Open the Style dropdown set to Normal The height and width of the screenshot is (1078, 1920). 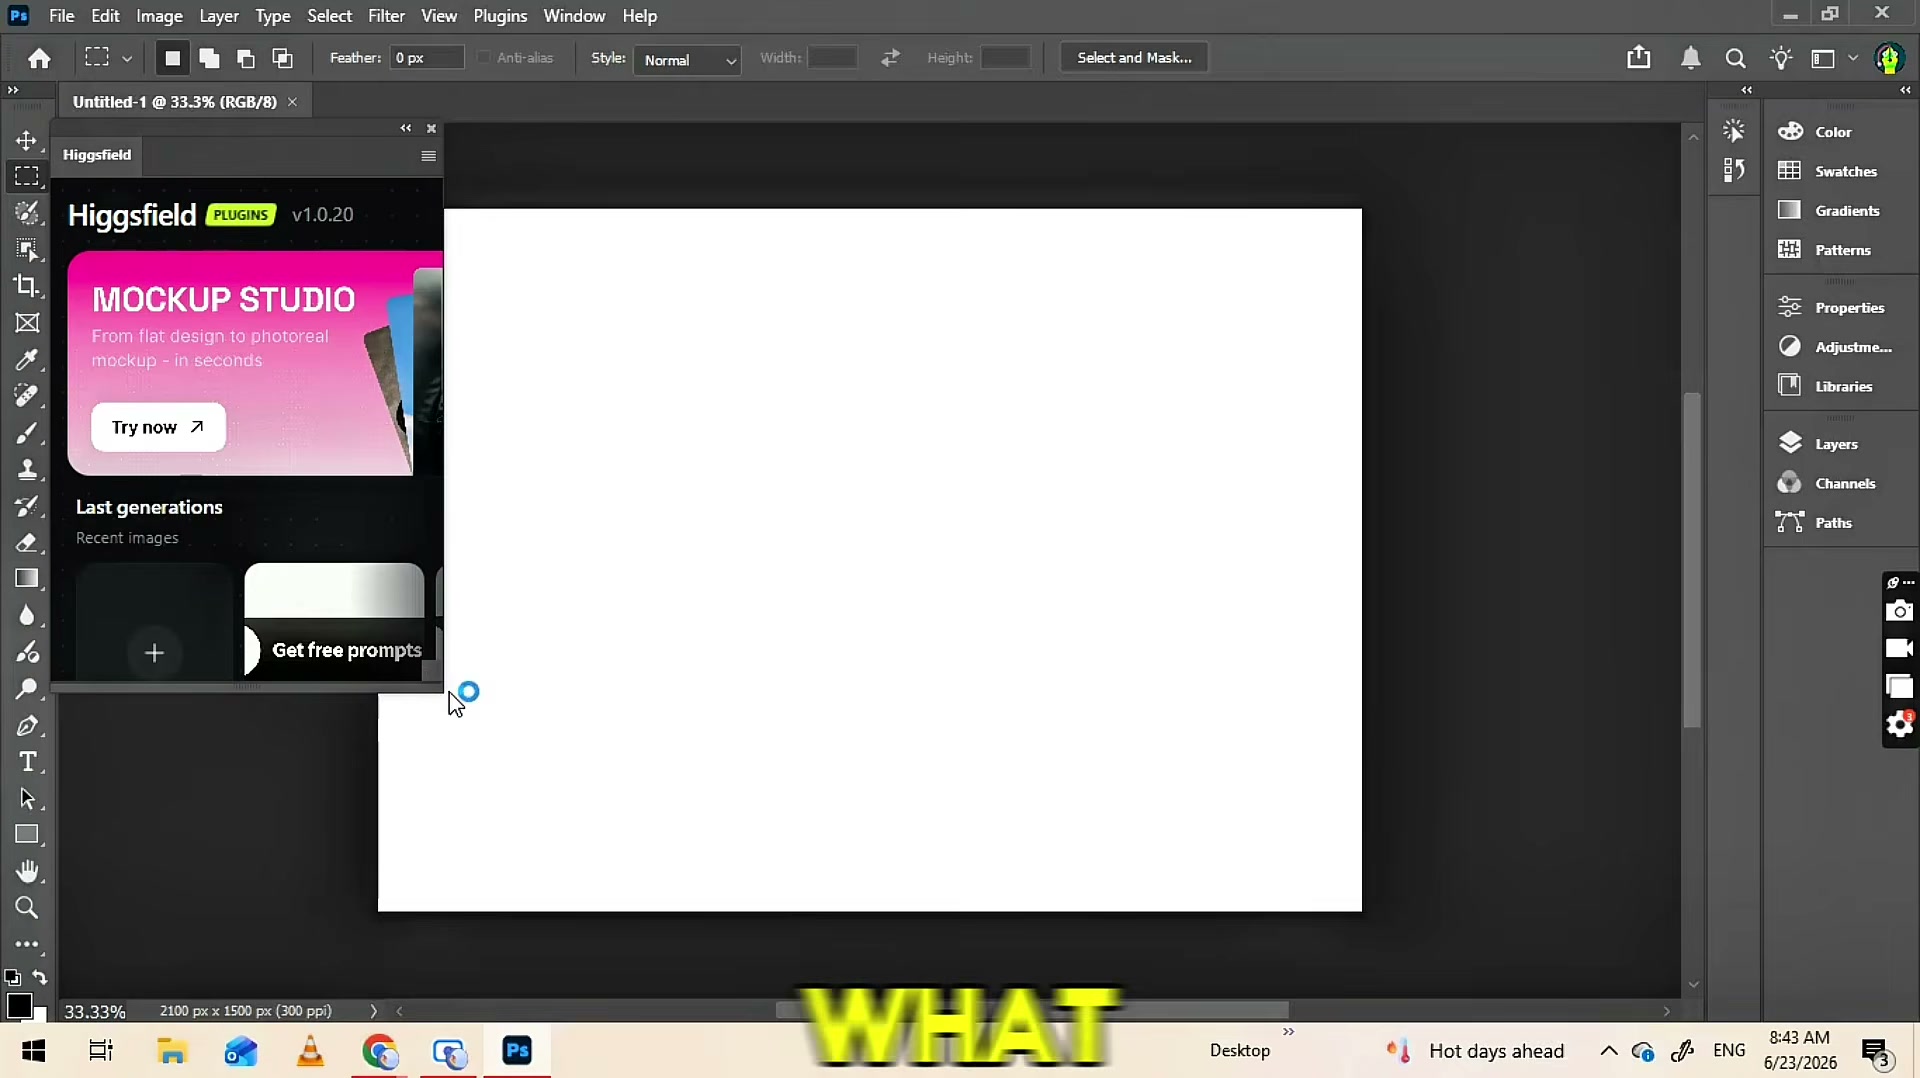(x=687, y=60)
